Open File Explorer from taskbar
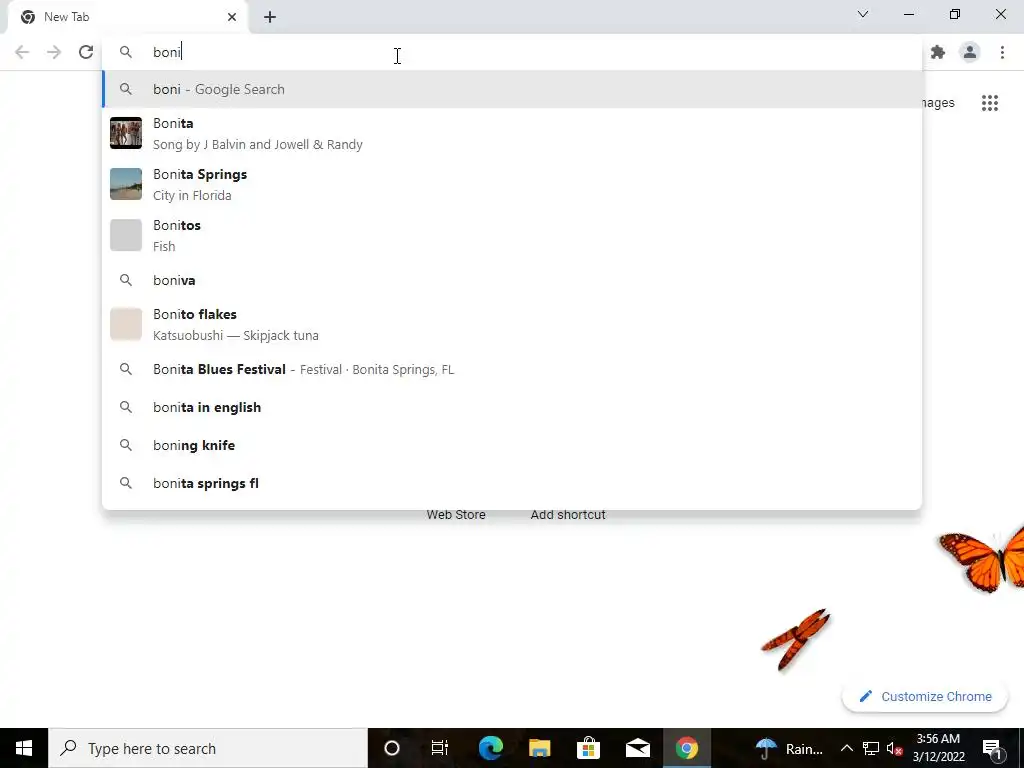1024x768 pixels. 539,748
